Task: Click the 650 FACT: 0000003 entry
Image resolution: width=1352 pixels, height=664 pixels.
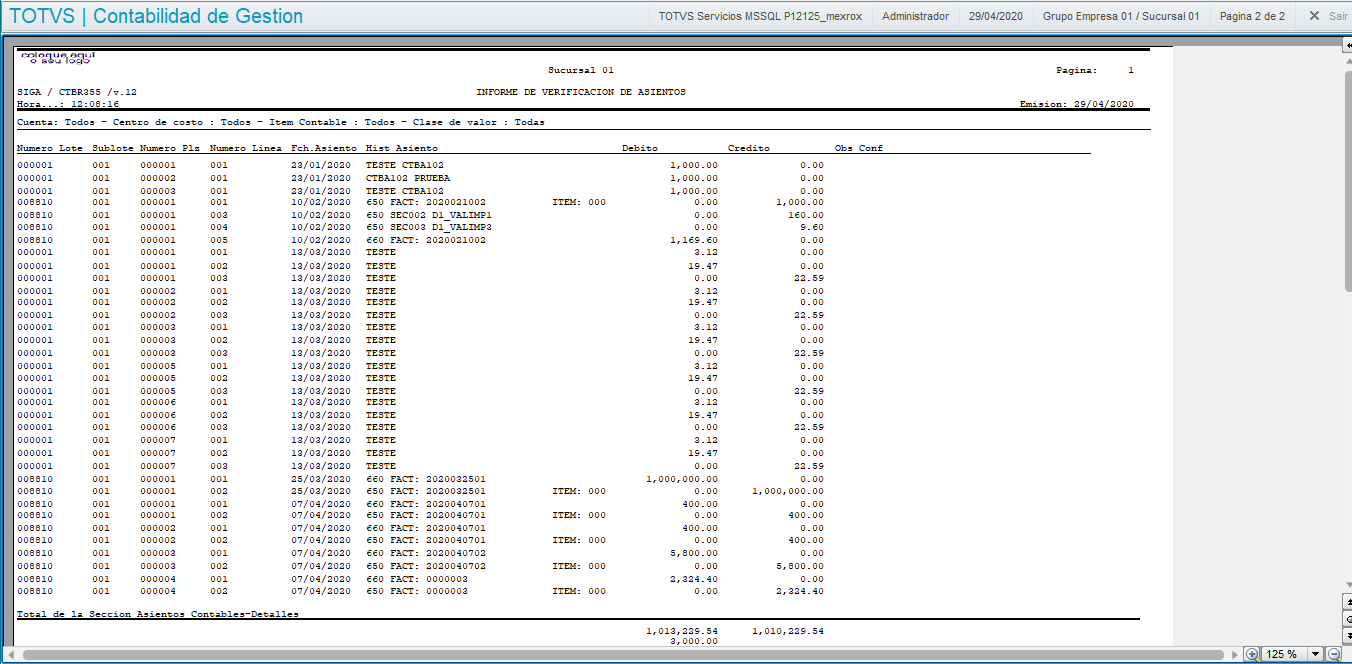Action: point(417,591)
